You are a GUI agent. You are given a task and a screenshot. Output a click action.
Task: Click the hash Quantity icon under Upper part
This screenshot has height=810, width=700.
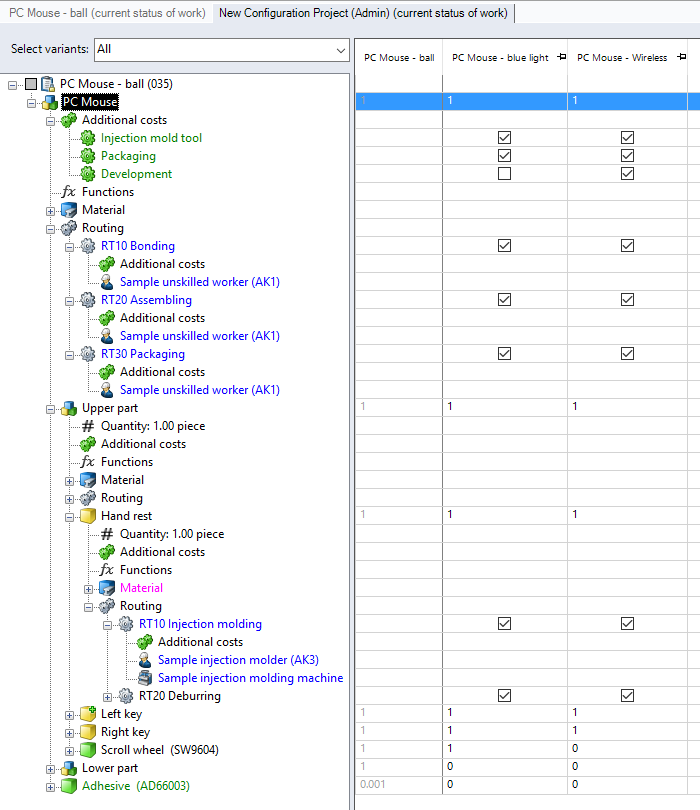tap(88, 426)
